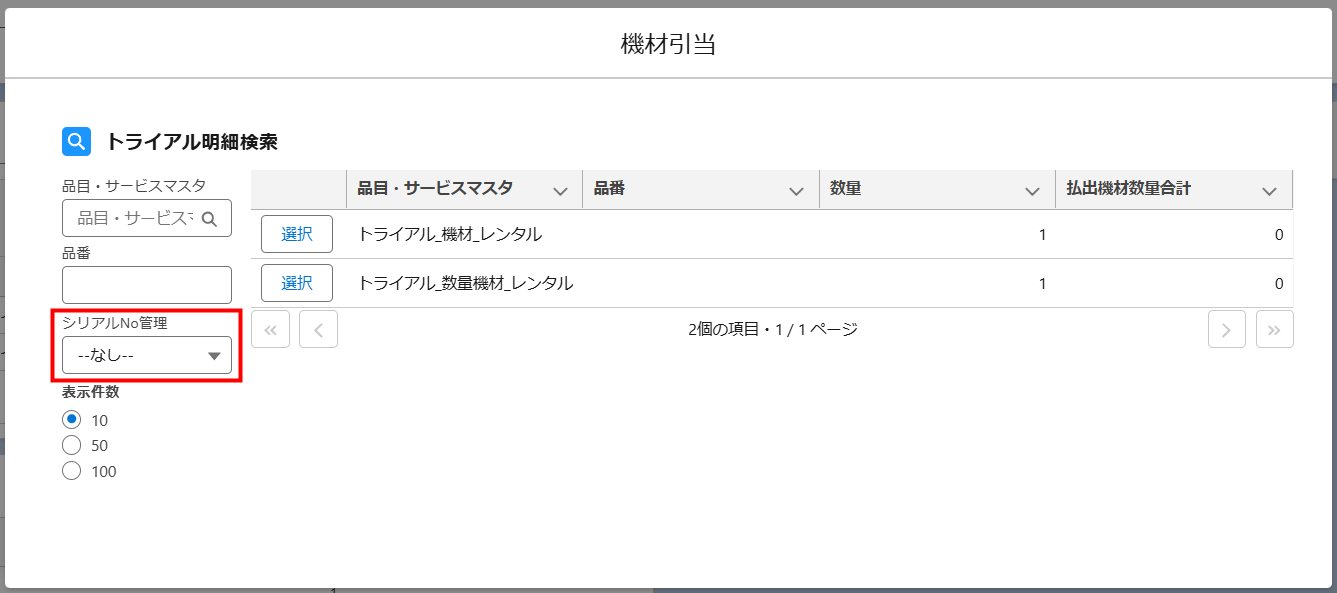
Task: Go to next page arrow button
Action: click(1226, 329)
